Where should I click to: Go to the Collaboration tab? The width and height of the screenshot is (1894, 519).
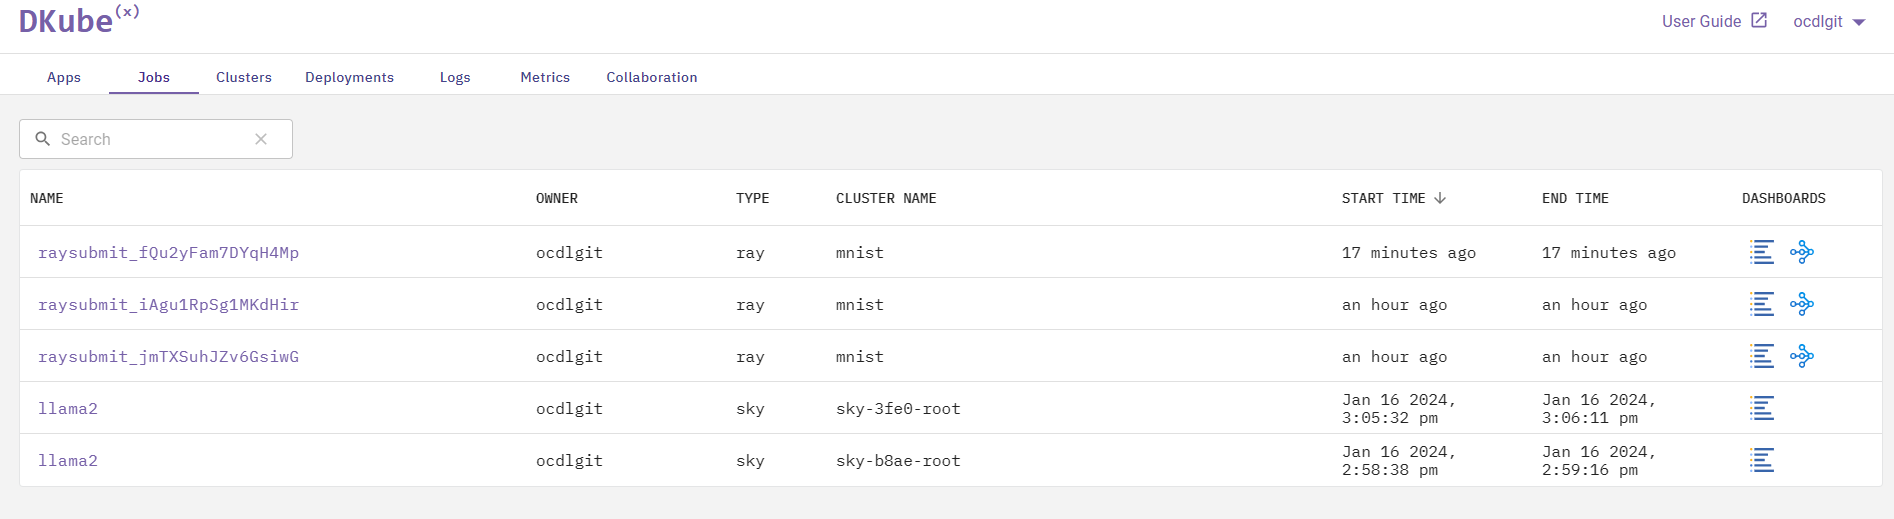tap(652, 77)
